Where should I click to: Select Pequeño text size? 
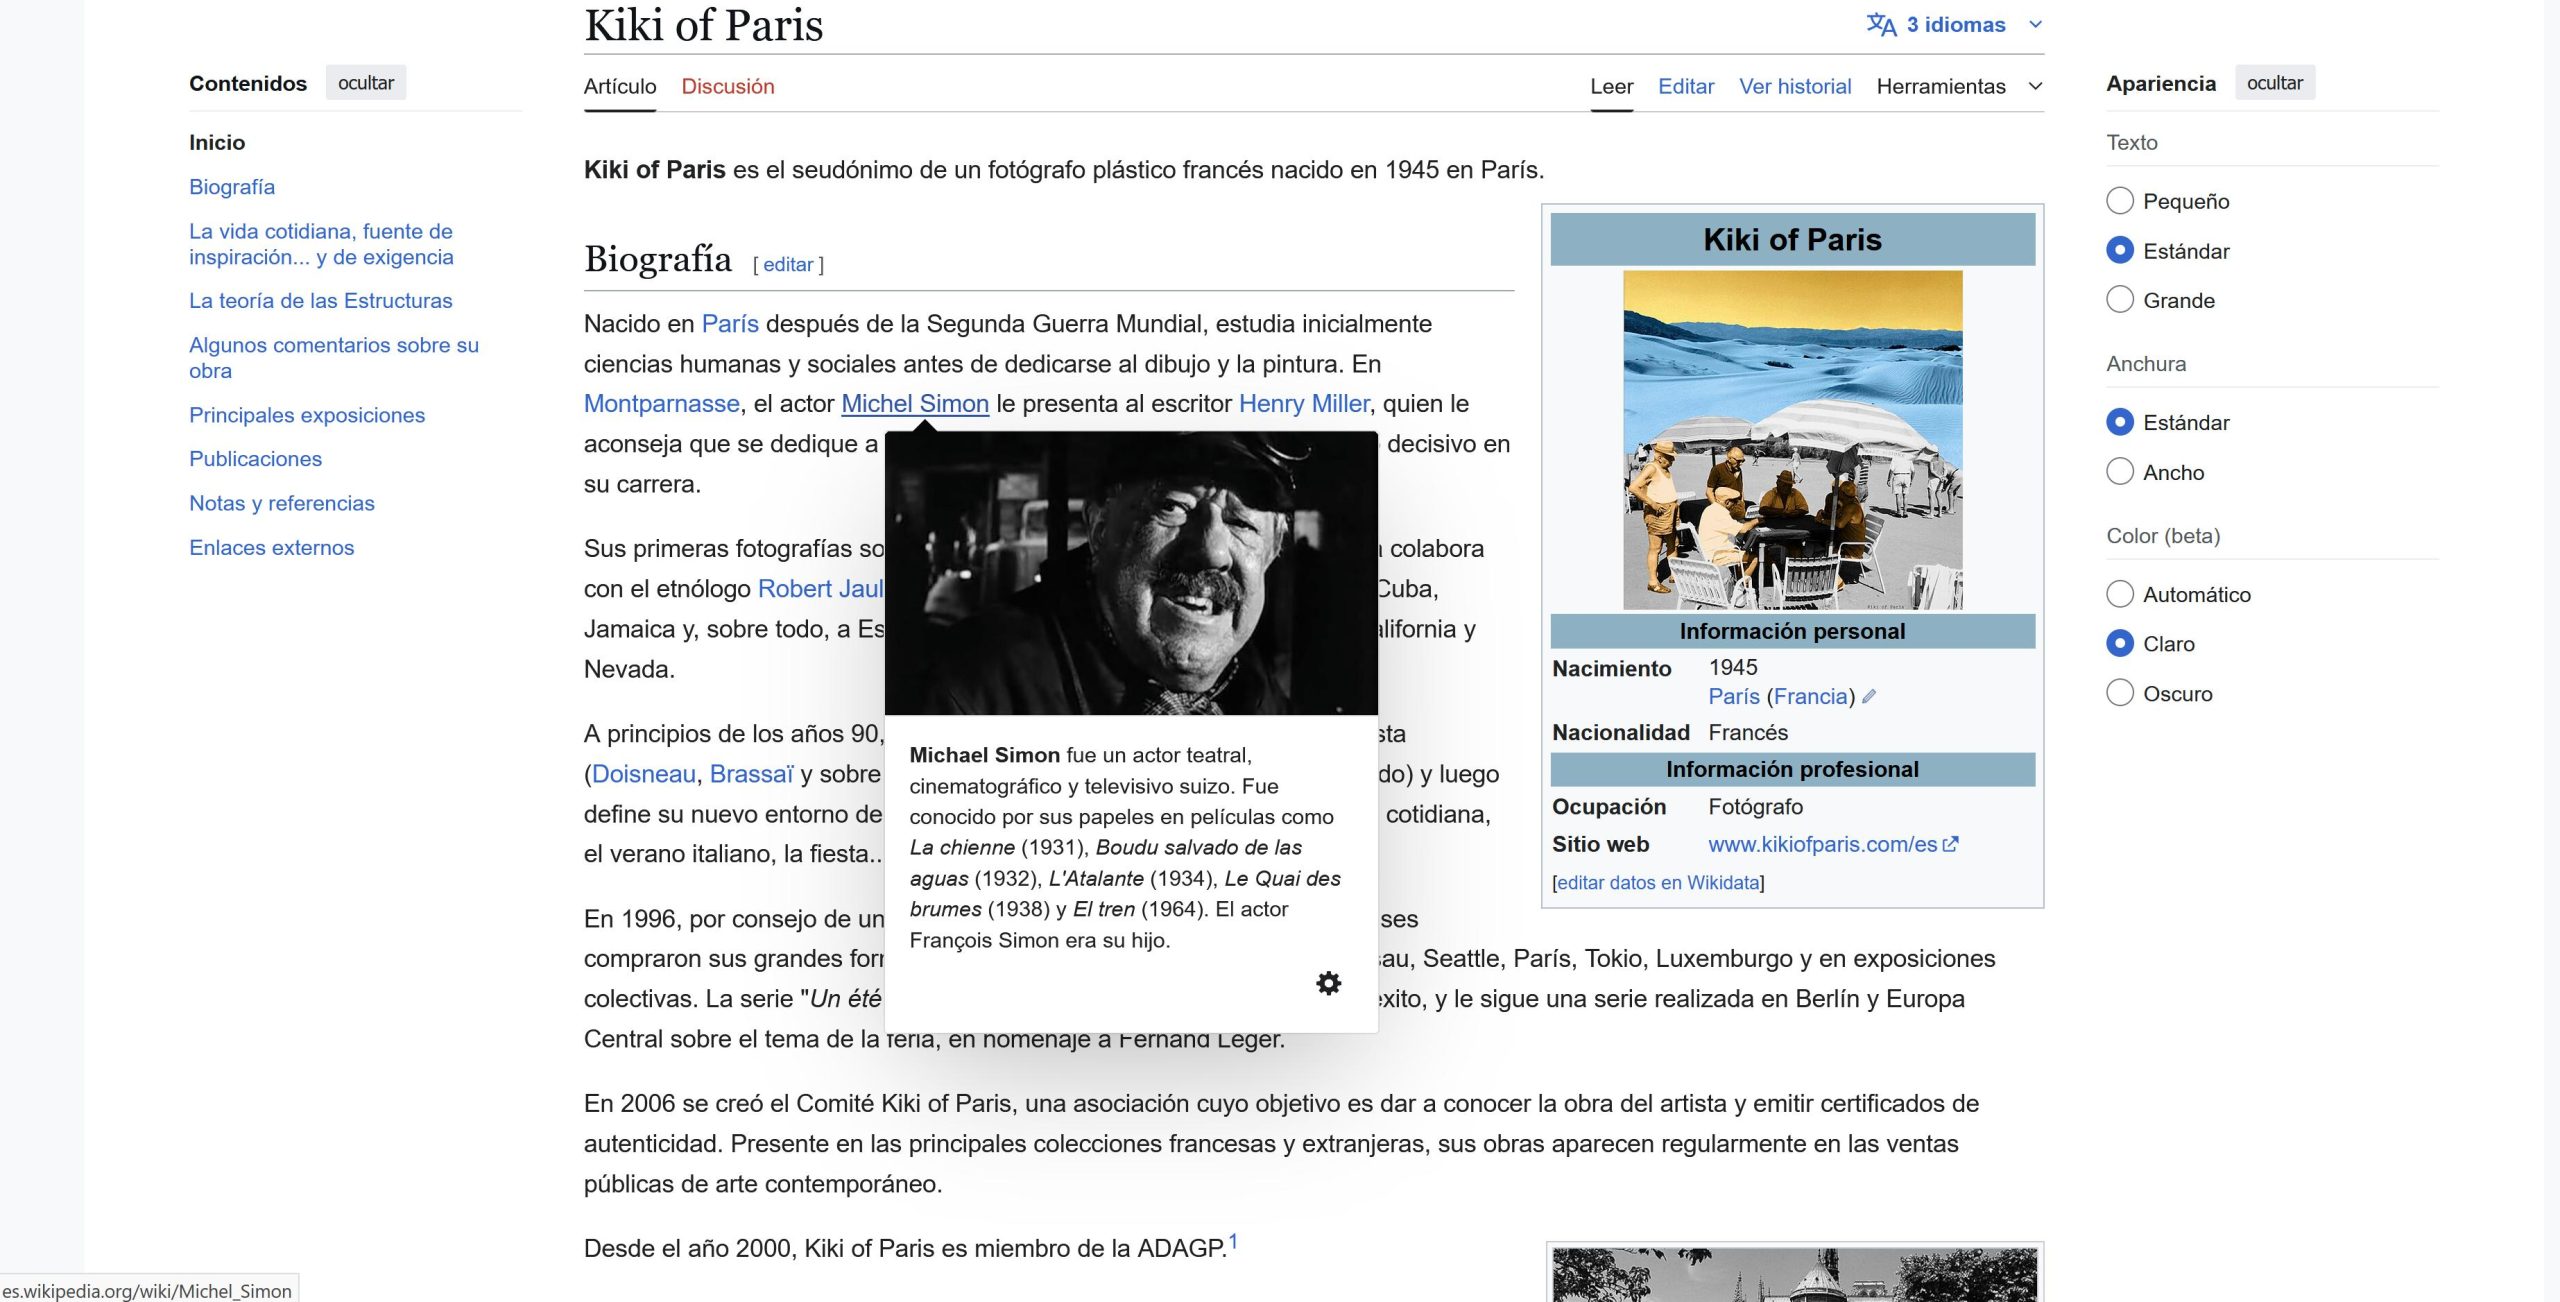(2120, 201)
